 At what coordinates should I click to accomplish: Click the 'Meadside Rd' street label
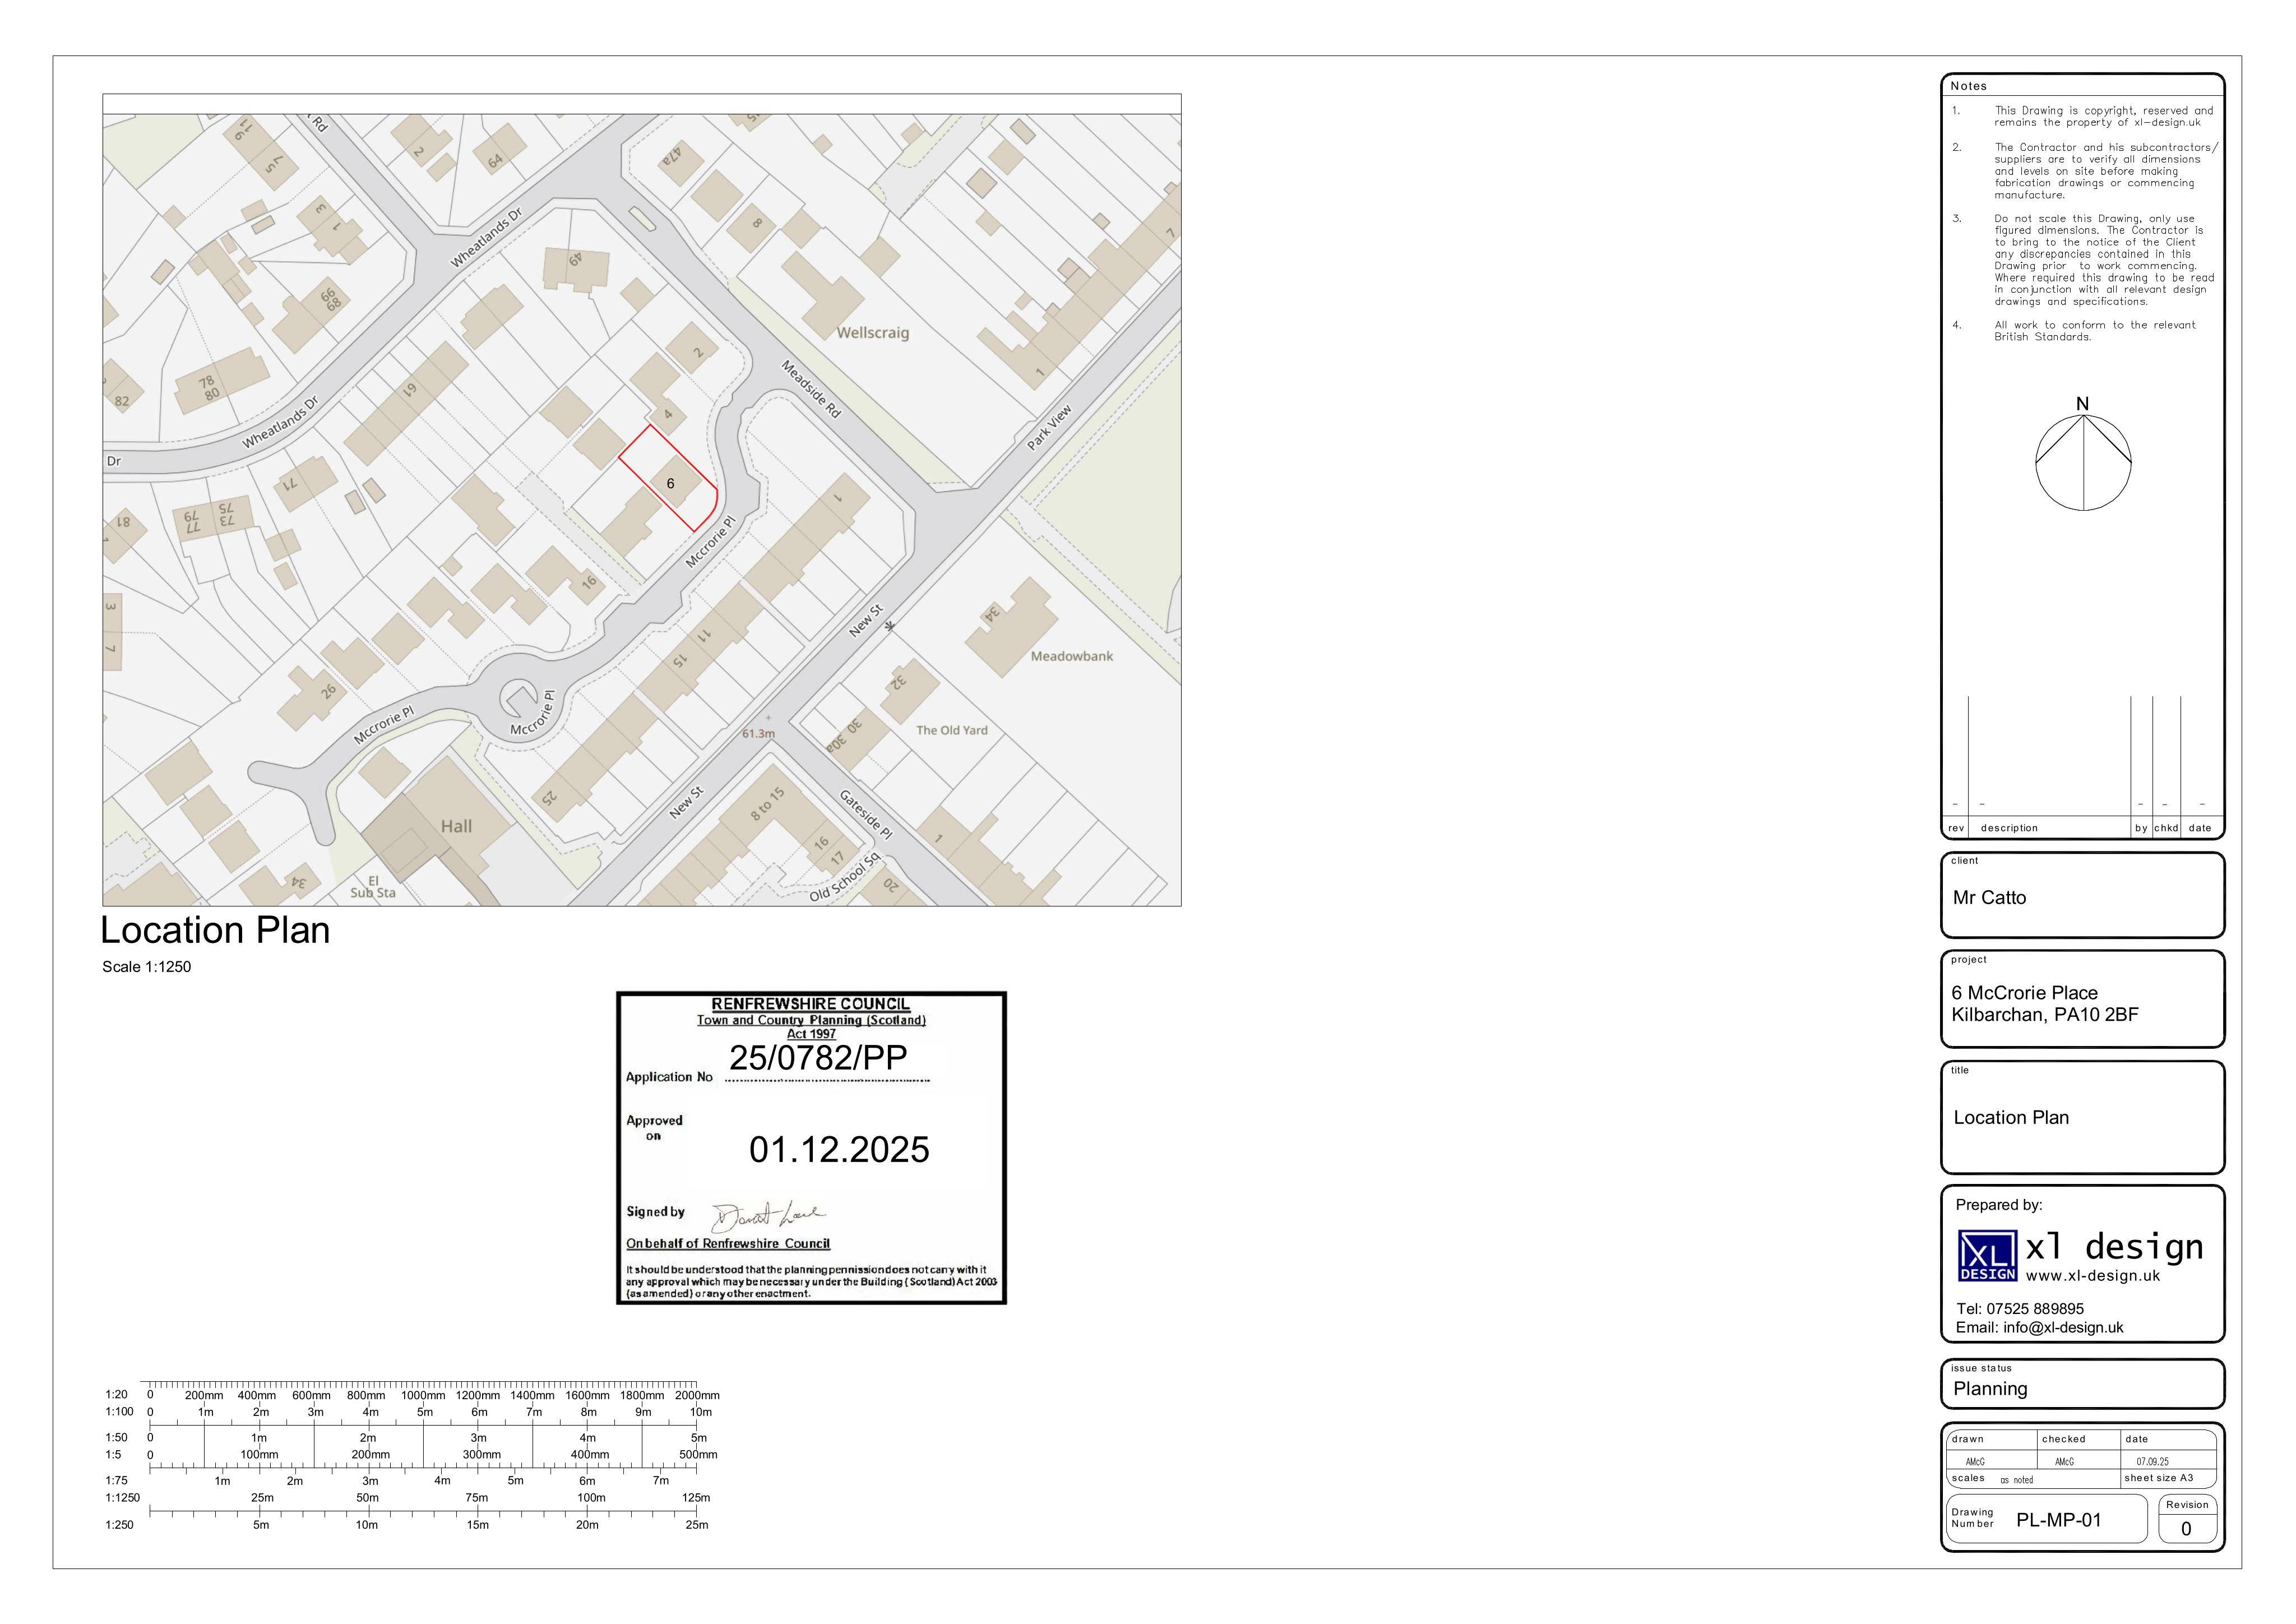[811, 389]
